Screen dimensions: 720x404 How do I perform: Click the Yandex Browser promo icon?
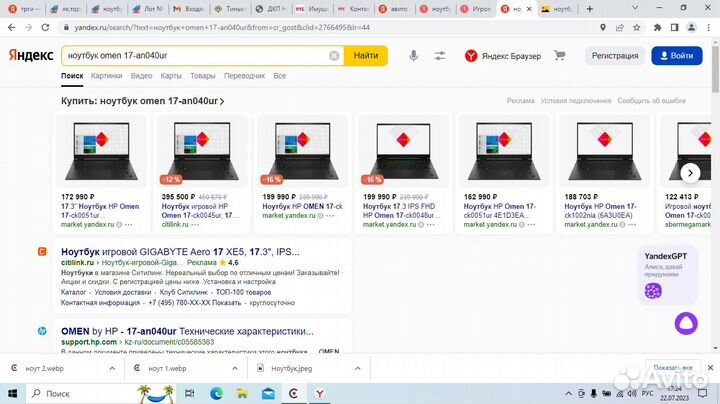click(471, 56)
